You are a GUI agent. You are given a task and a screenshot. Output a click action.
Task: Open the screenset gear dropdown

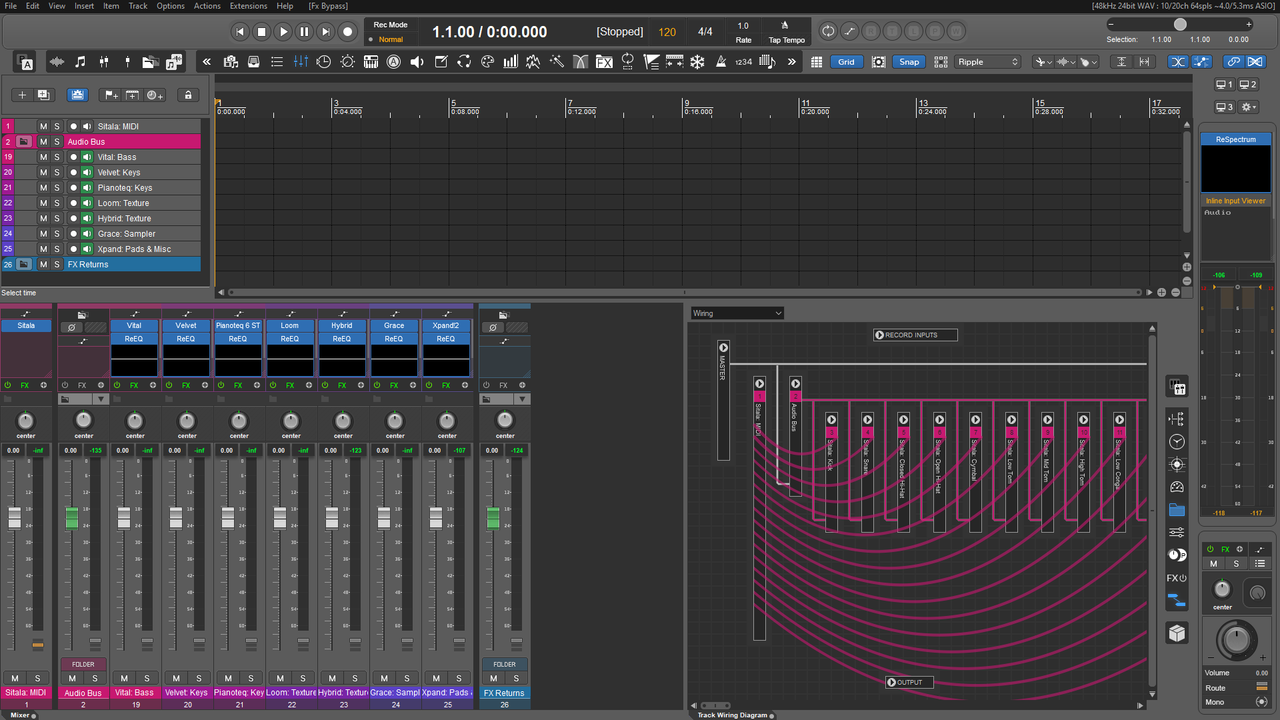[x=1249, y=107]
